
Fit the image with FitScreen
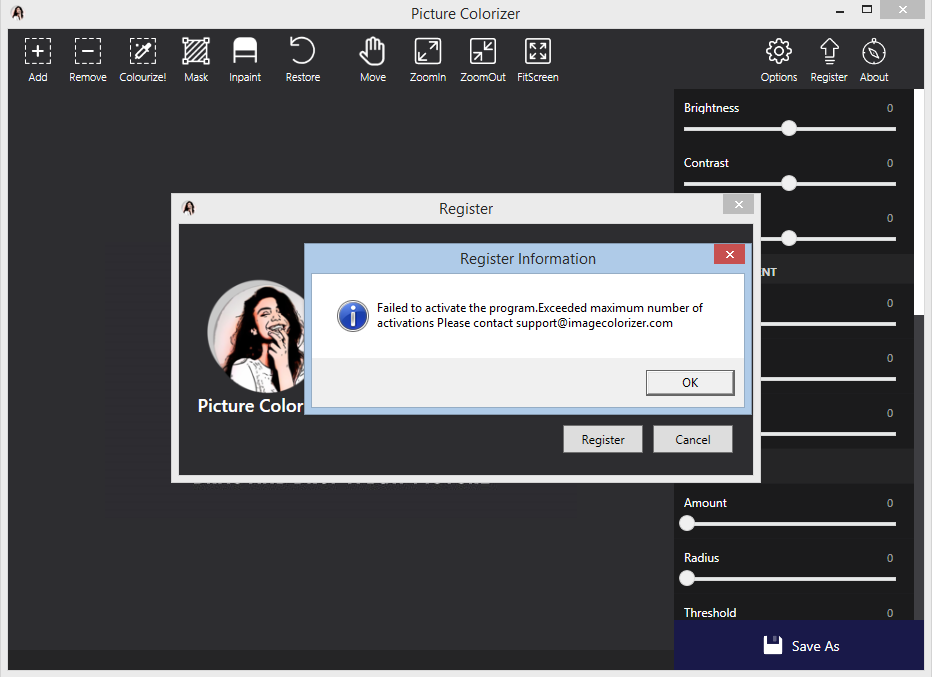point(537,59)
